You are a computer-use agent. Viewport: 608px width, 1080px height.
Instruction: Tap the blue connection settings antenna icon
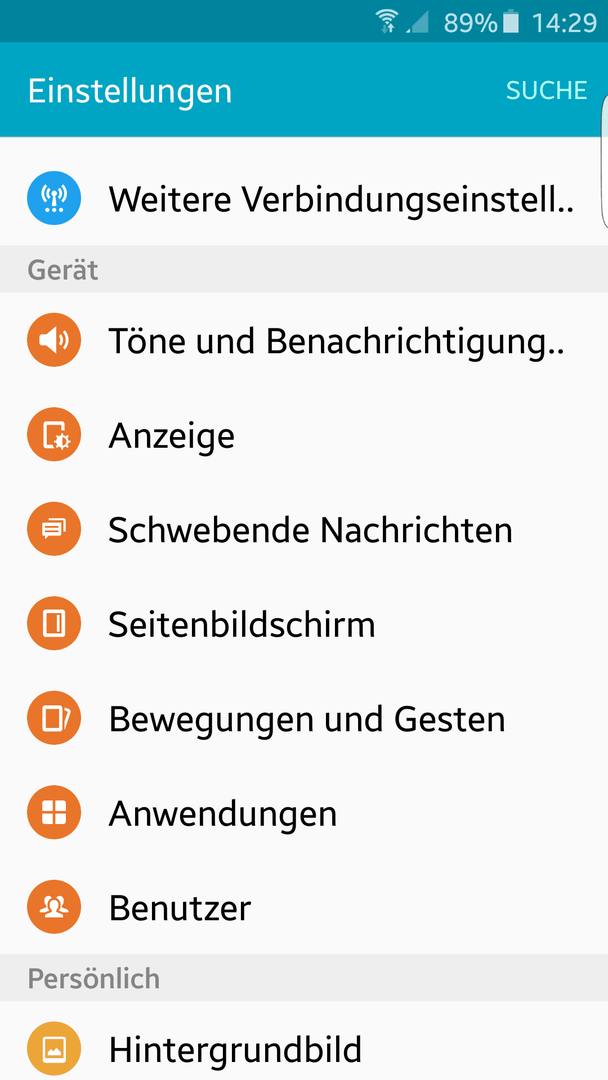(54, 198)
